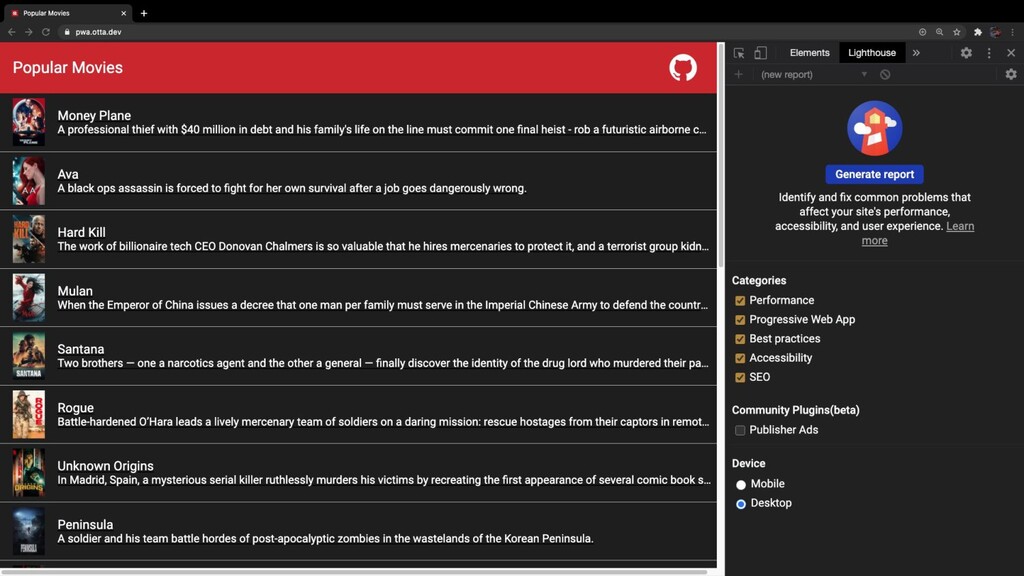Click the Money Plane poster thumbnail
The width and height of the screenshot is (1024, 576).
pyautogui.click(x=29, y=122)
